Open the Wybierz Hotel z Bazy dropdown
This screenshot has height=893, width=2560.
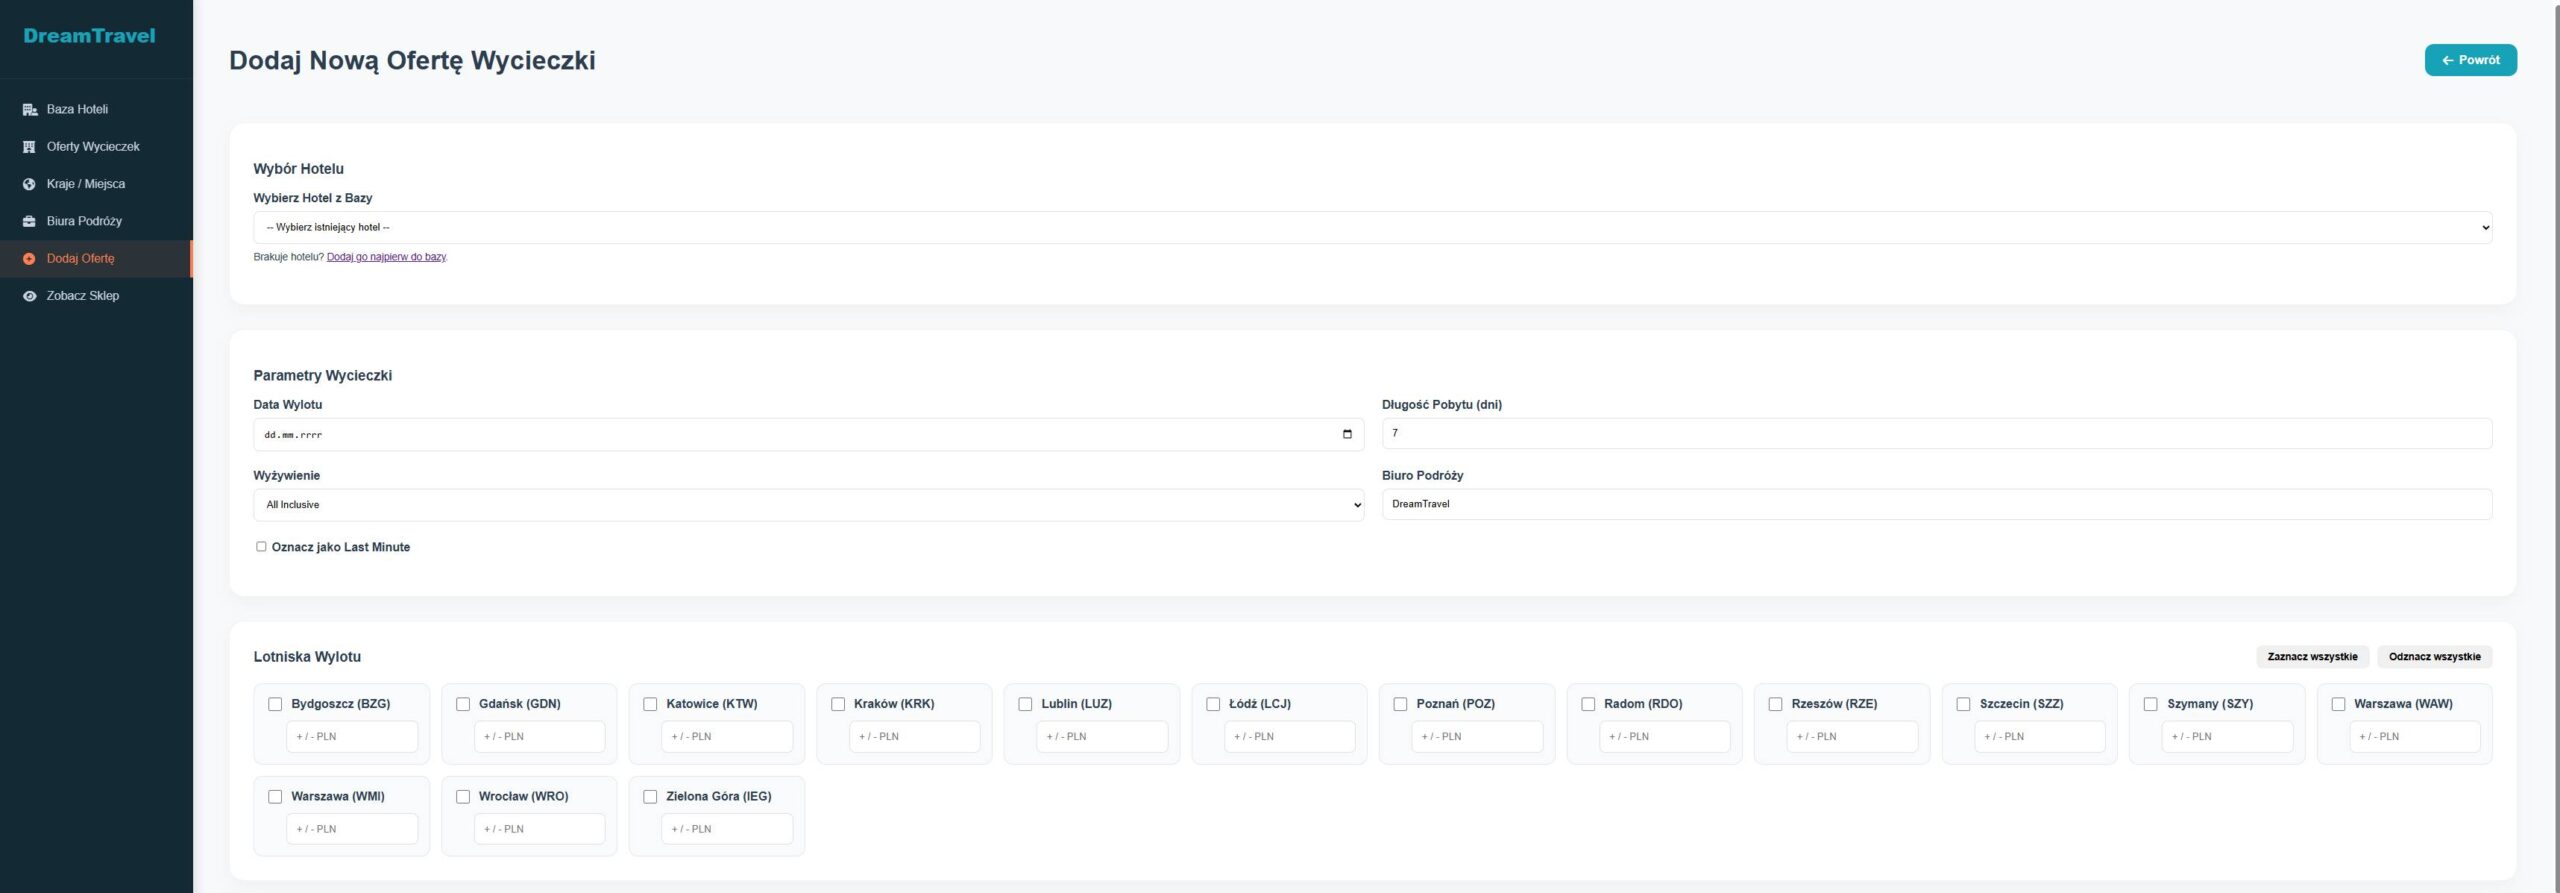[1371, 228]
